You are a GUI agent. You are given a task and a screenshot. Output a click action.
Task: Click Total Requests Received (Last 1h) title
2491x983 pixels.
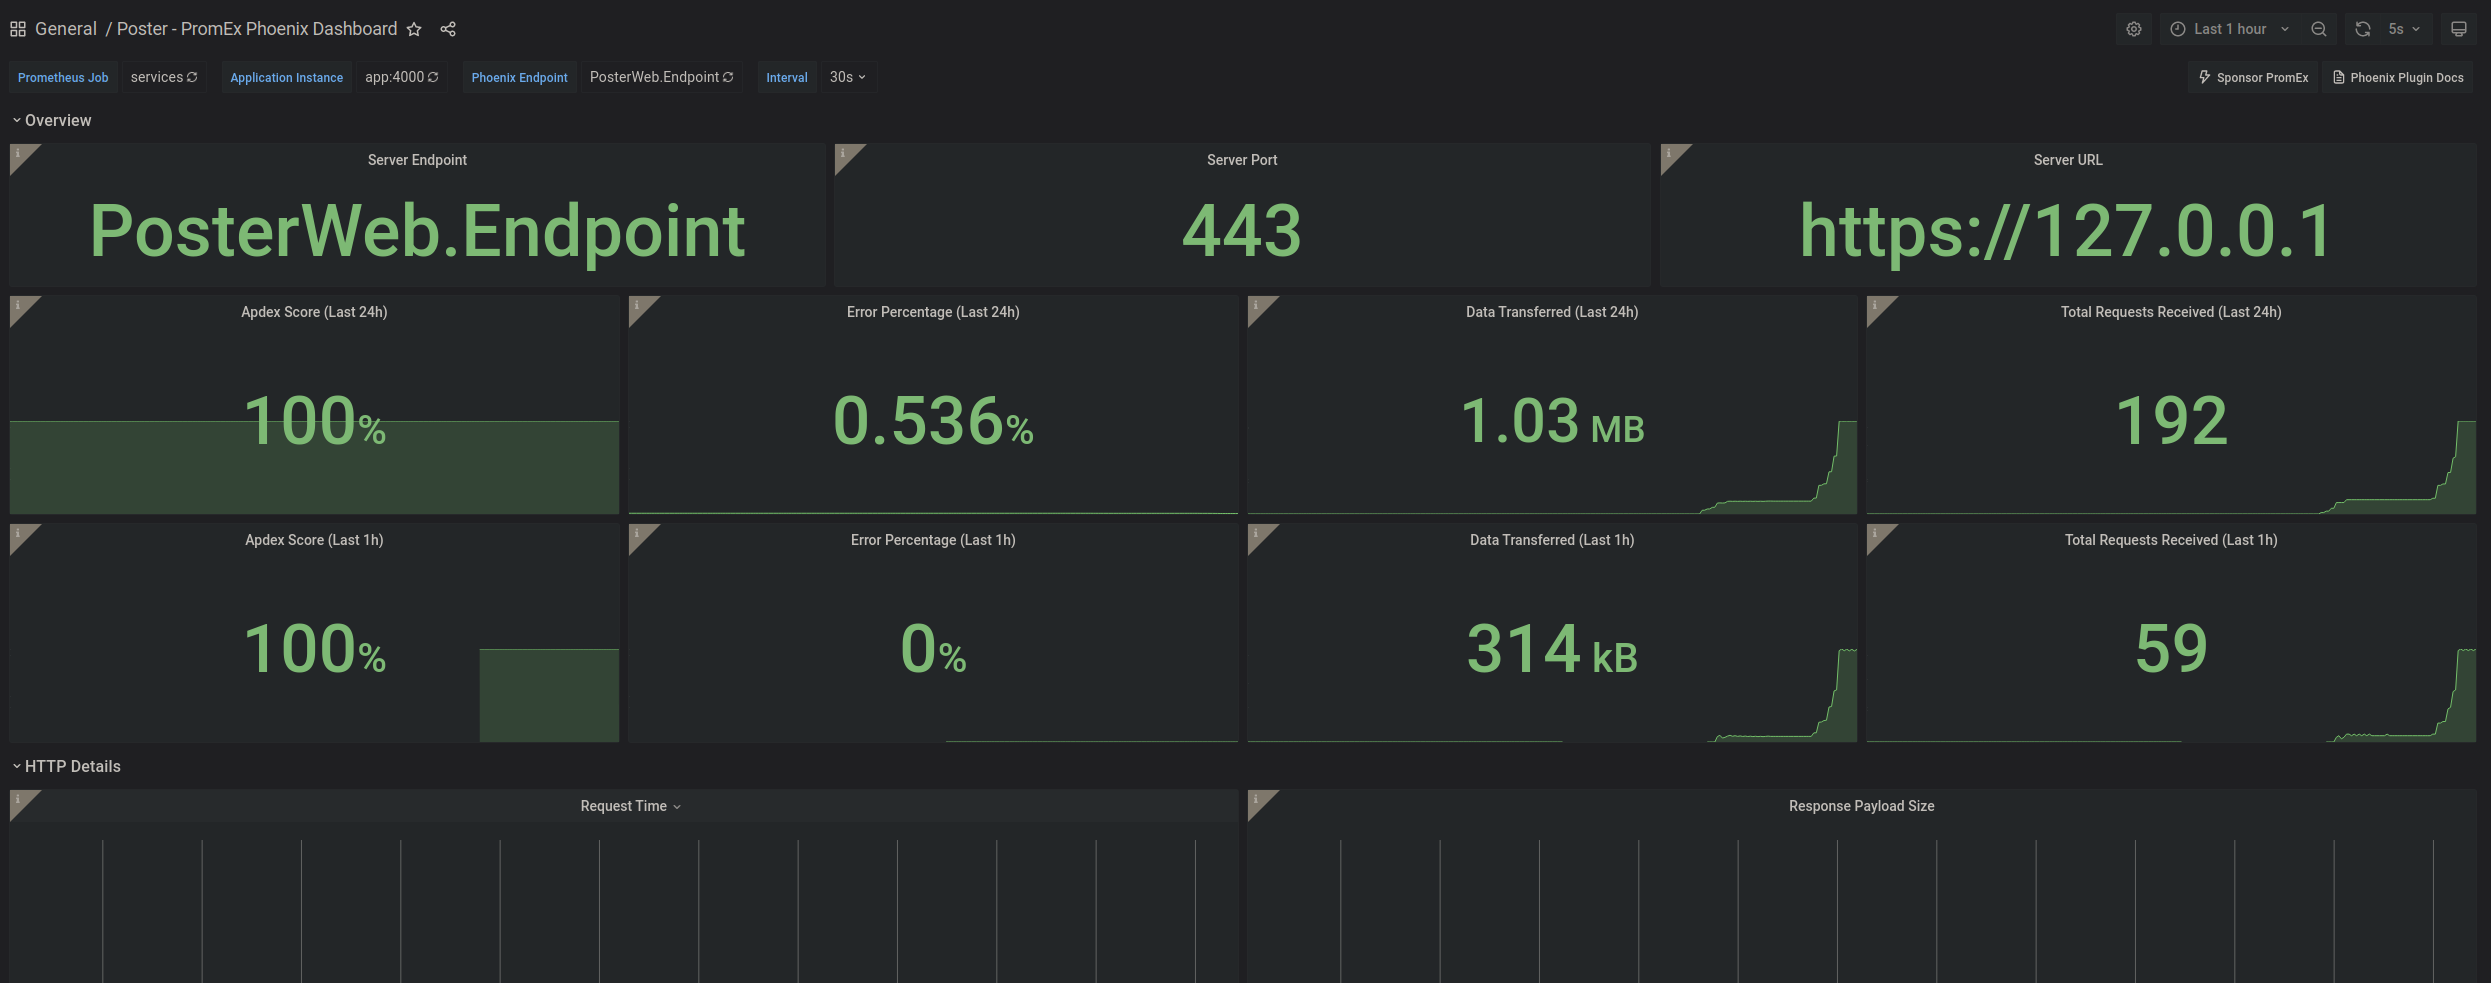pyautogui.click(x=2171, y=540)
